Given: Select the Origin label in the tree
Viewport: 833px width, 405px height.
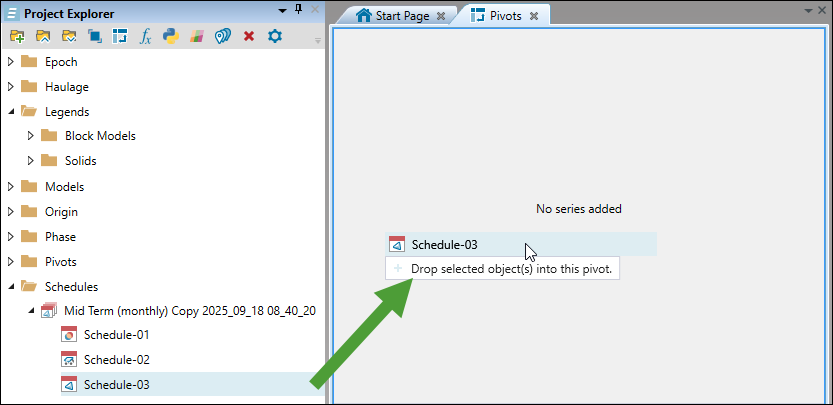Looking at the screenshot, I should pyautogui.click(x=61, y=212).
